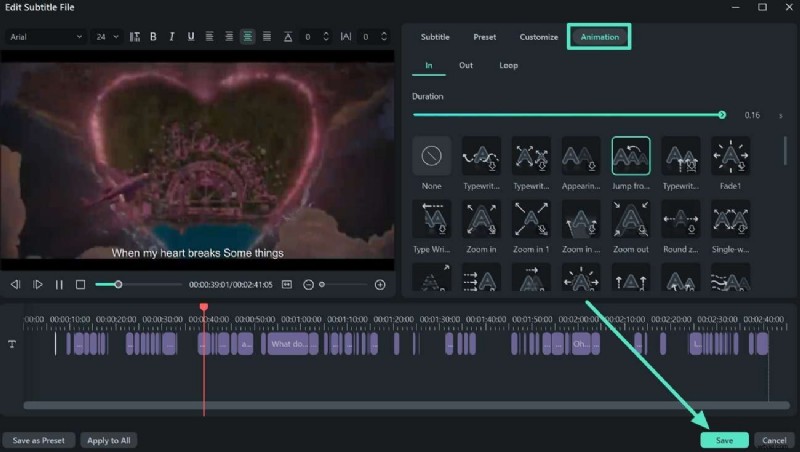The width and height of the screenshot is (800, 452).
Task: Click the timeline horizontal scrollbar
Action: [x=407, y=405]
